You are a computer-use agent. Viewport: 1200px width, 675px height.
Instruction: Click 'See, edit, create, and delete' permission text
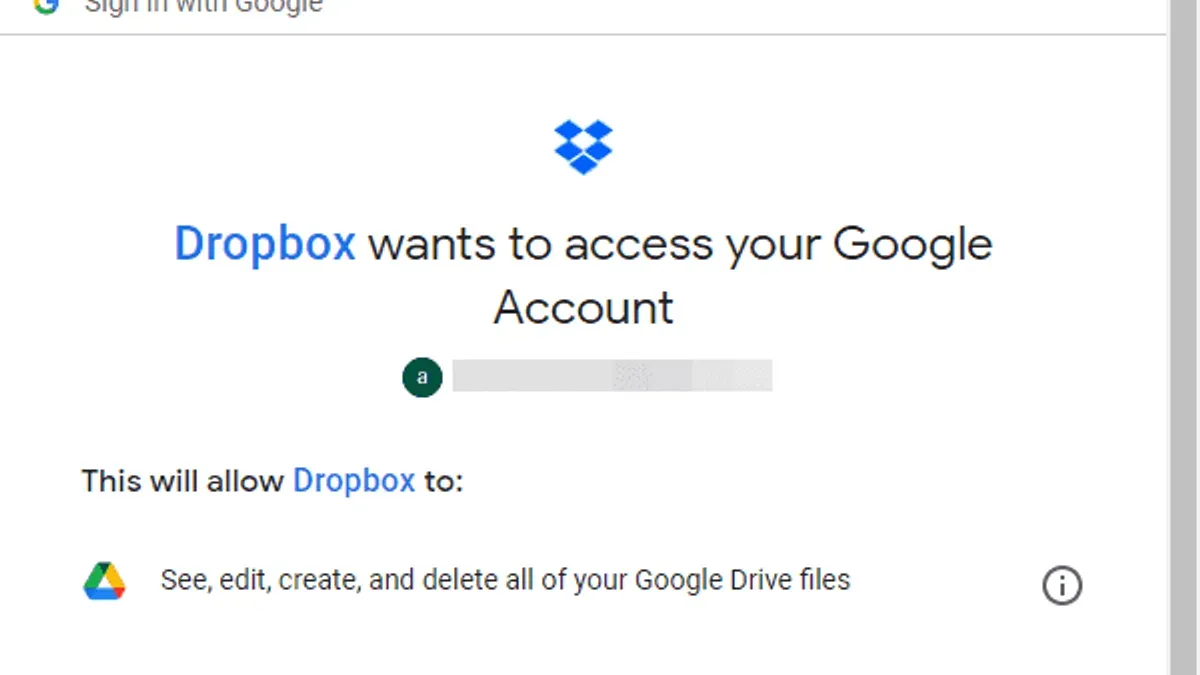click(x=505, y=579)
